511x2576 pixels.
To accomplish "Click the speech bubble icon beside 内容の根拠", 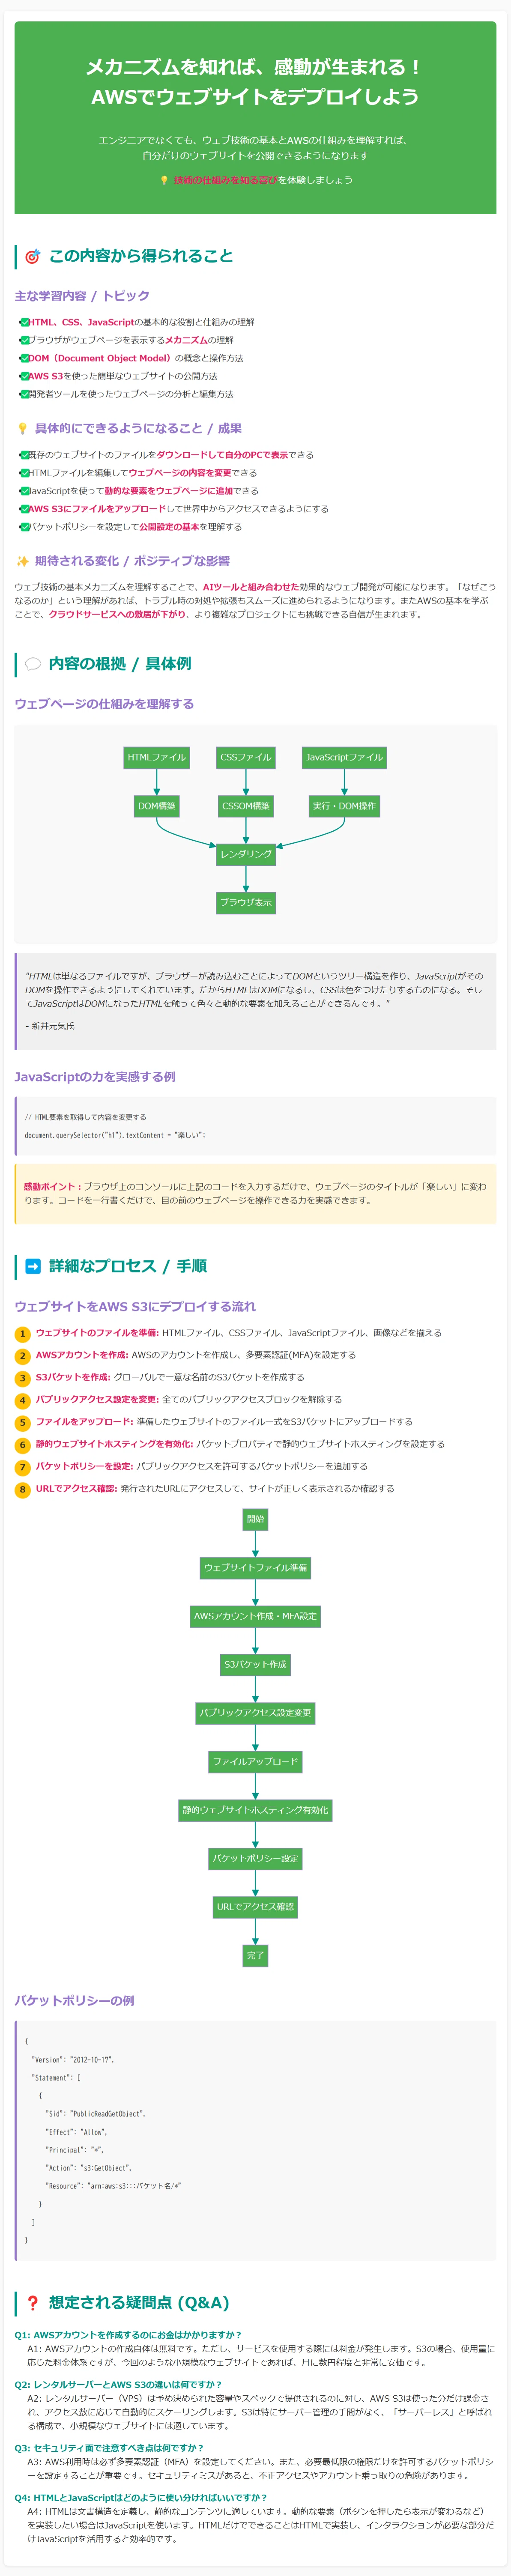I will [32, 664].
